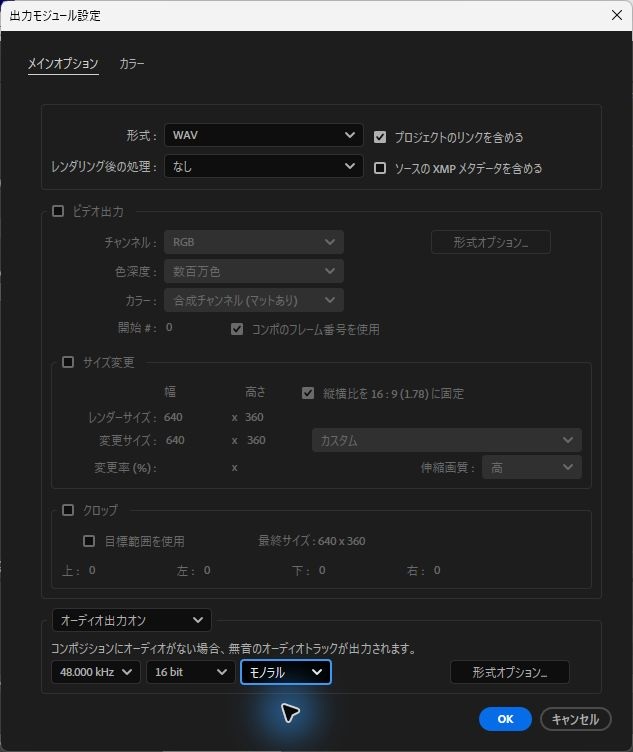Open the 16 bit depth dropdown
The height and width of the screenshot is (752, 633).
pyautogui.click(x=190, y=672)
